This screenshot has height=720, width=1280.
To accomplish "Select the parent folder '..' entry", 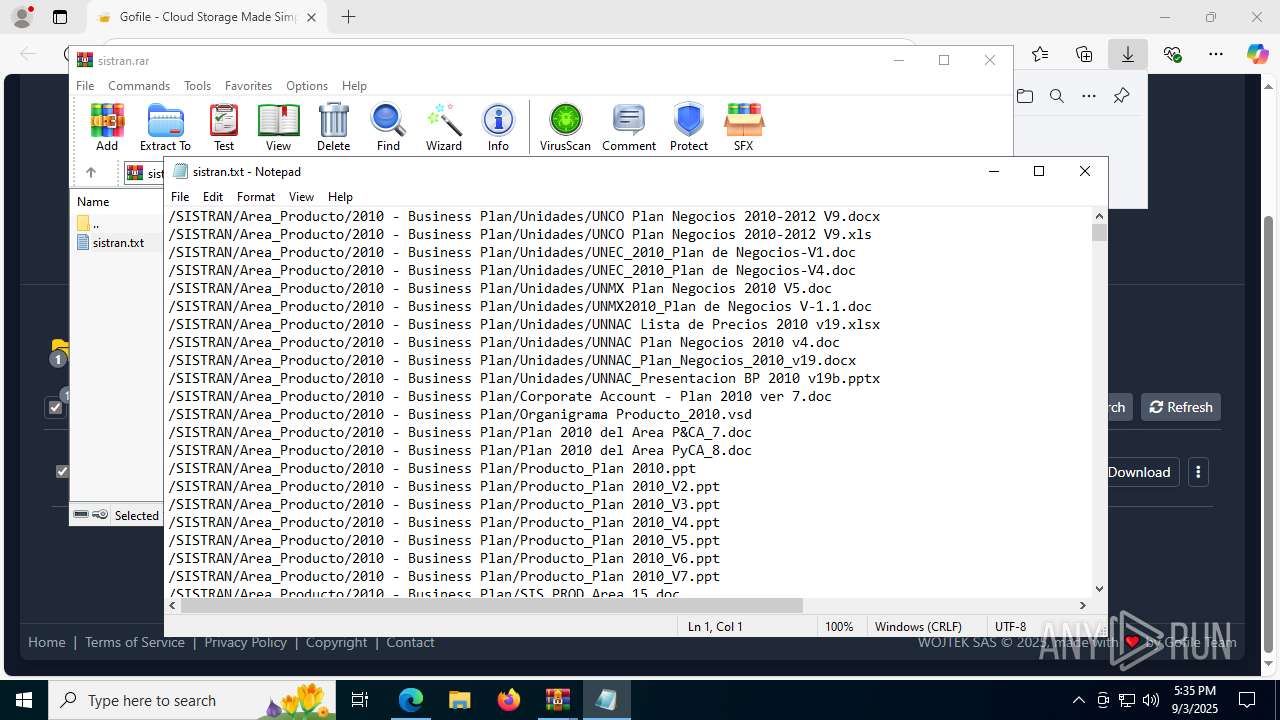I will (88, 224).
